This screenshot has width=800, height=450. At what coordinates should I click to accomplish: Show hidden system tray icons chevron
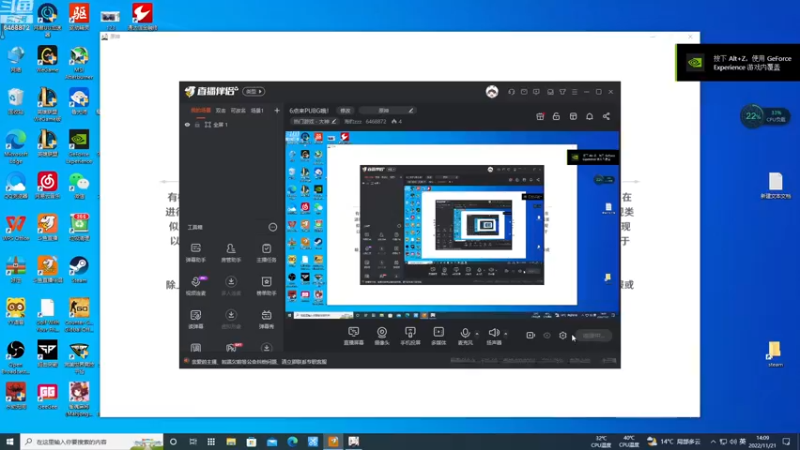(x=713, y=441)
